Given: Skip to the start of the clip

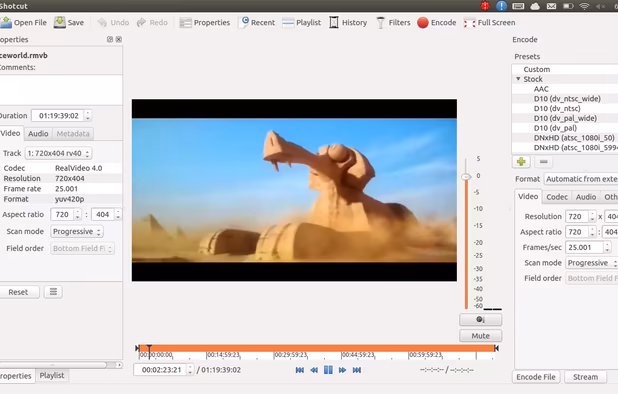Looking at the screenshot, I should coord(300,370).
